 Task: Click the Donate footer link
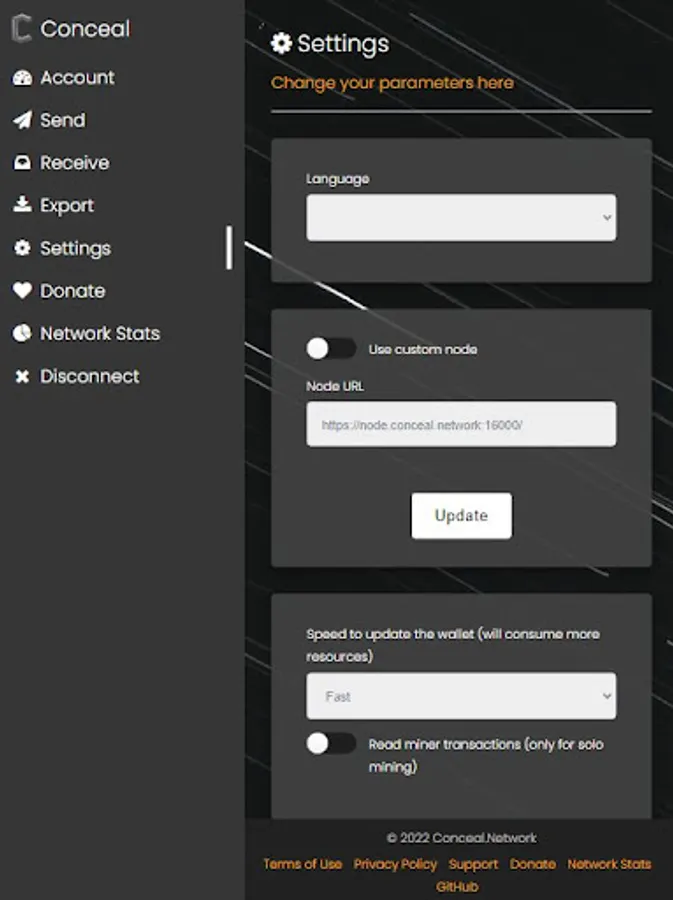533,864
